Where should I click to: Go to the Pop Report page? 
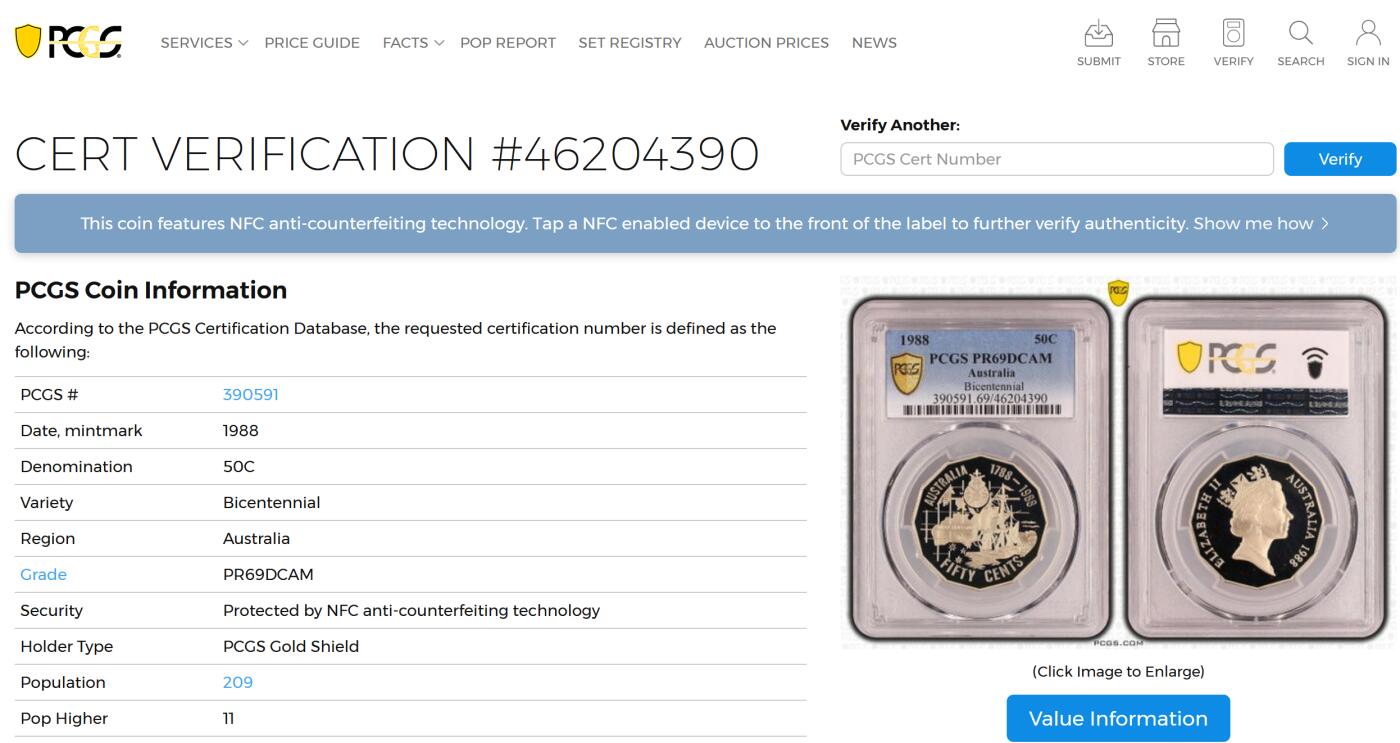coord(507,43)
